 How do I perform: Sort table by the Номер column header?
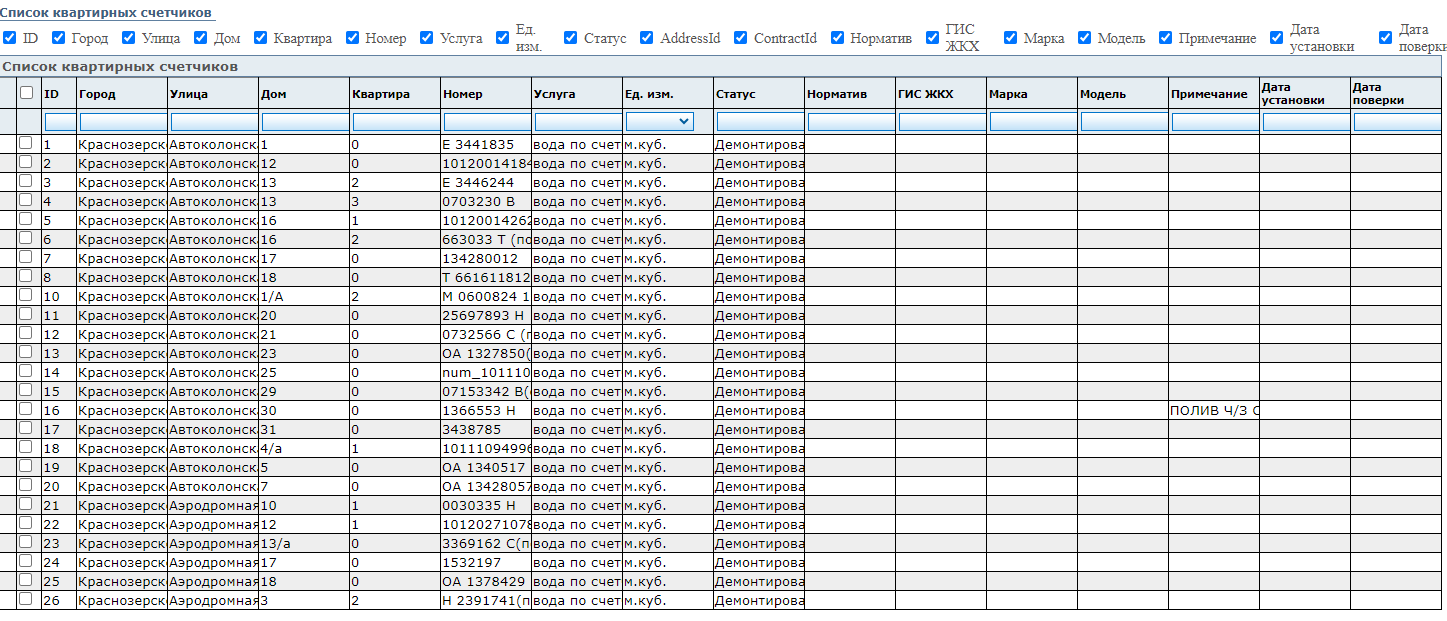coord(463,94)
